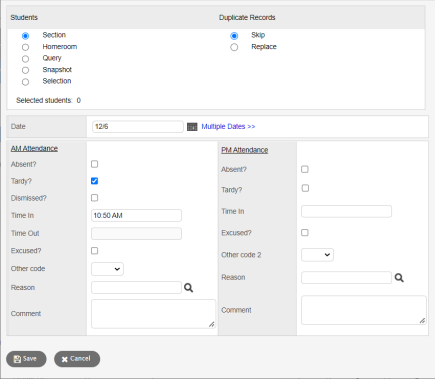Open the Other code dropdown
Image resolution: width=435 pixels, height=379 pixels.
107,269
